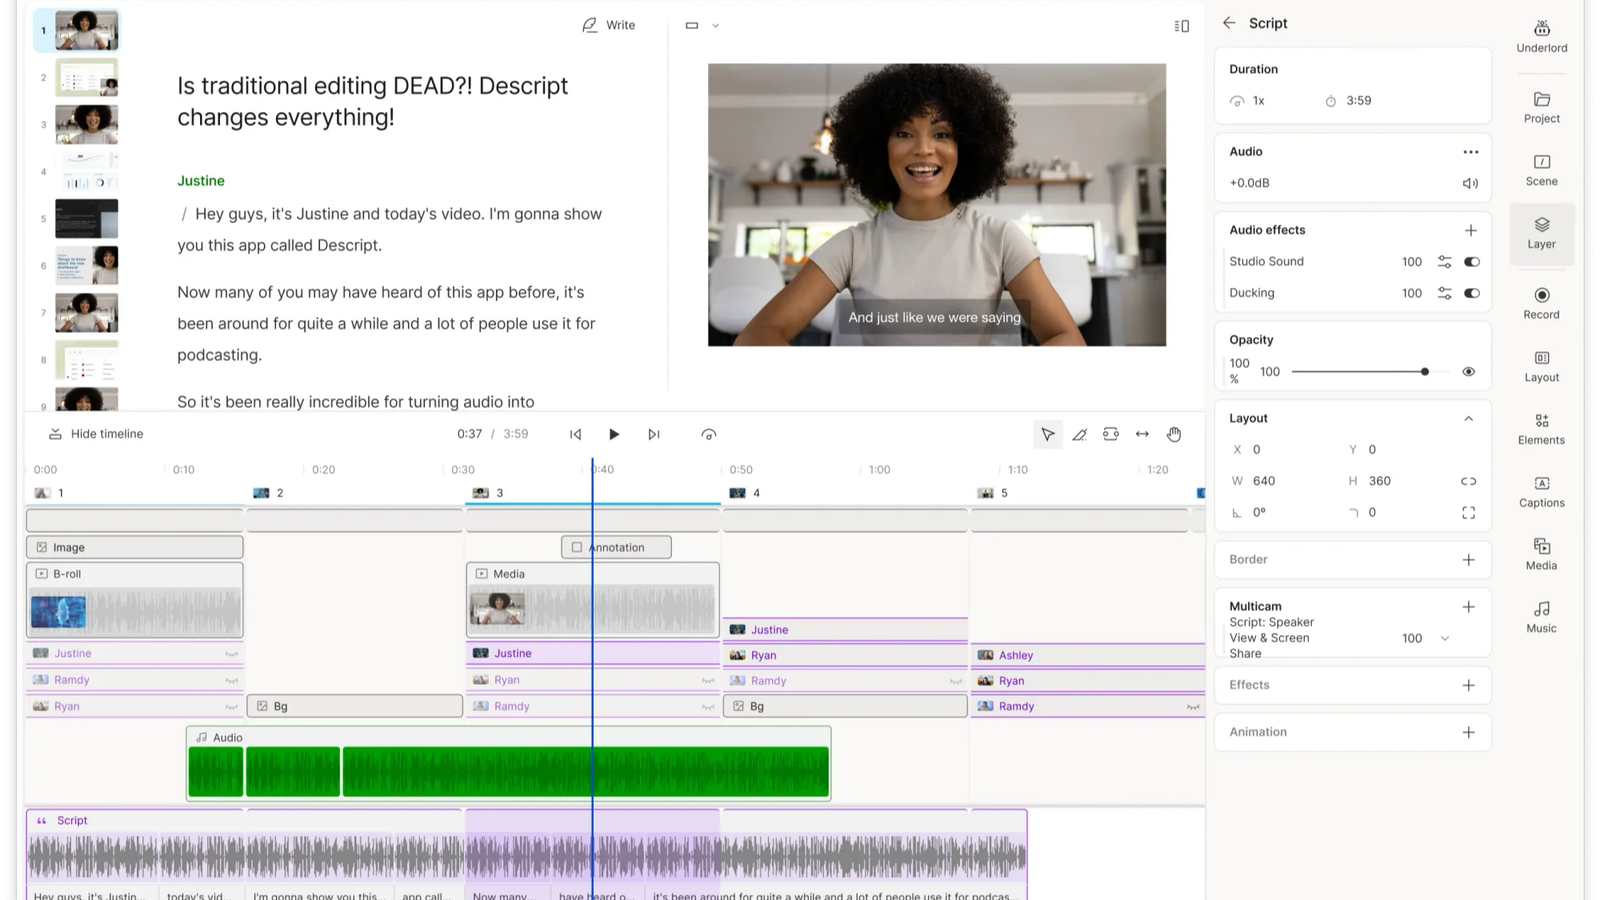The image size is (1600, 900).
Task: Select the Annotation clip in timeline
Action: [616, 547]
